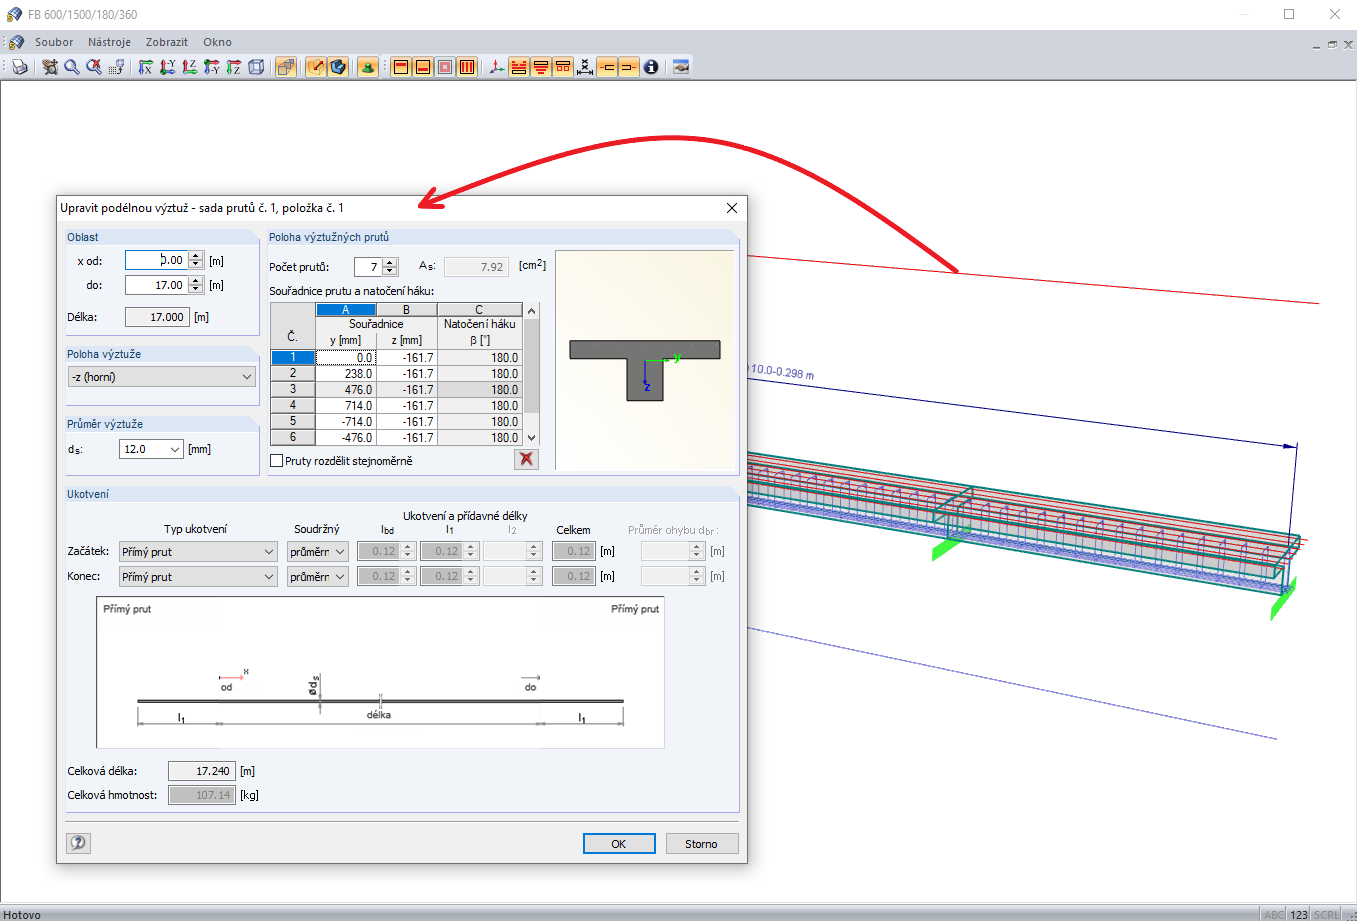This screenshot has width=1357, height=921.
Task: Open the Okno menu
Action: pos(217,42)
